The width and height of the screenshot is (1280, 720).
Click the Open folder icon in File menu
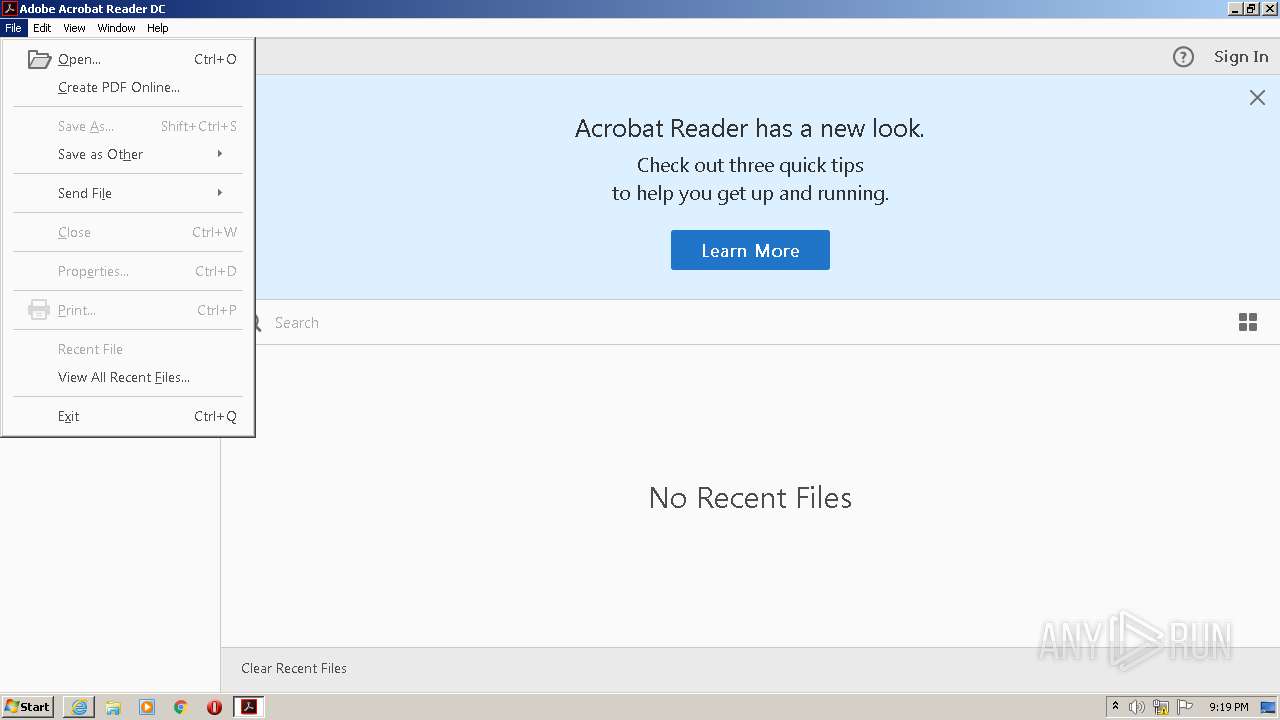(x=39, y=59)
